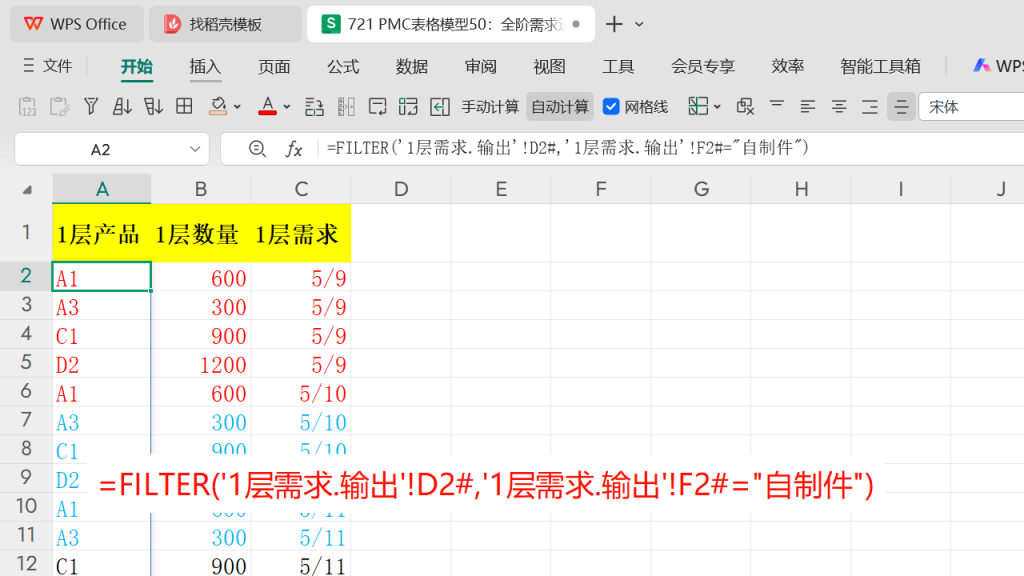This screenshot has height=576, width=1024.
Task: Apply the fill color bucket
Action: pyautogui.click(x=218, y=106)
